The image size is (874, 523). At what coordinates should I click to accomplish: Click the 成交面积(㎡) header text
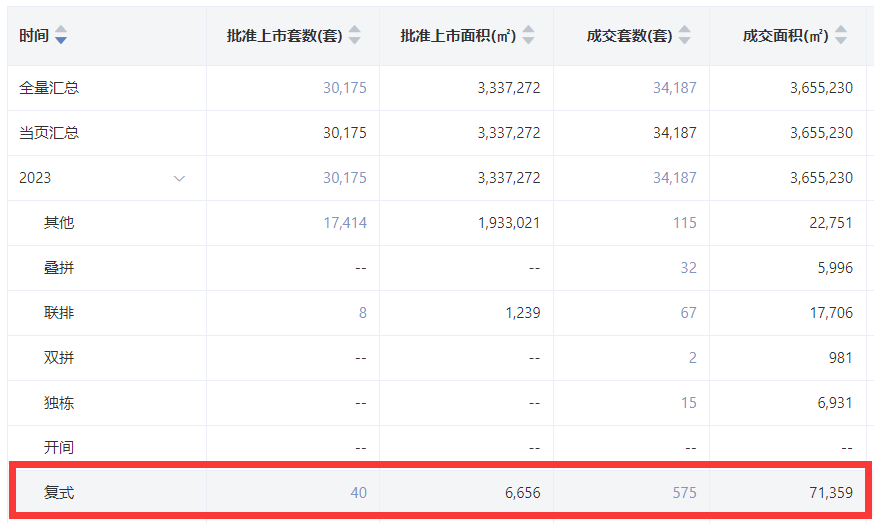(x=785, y=36)
